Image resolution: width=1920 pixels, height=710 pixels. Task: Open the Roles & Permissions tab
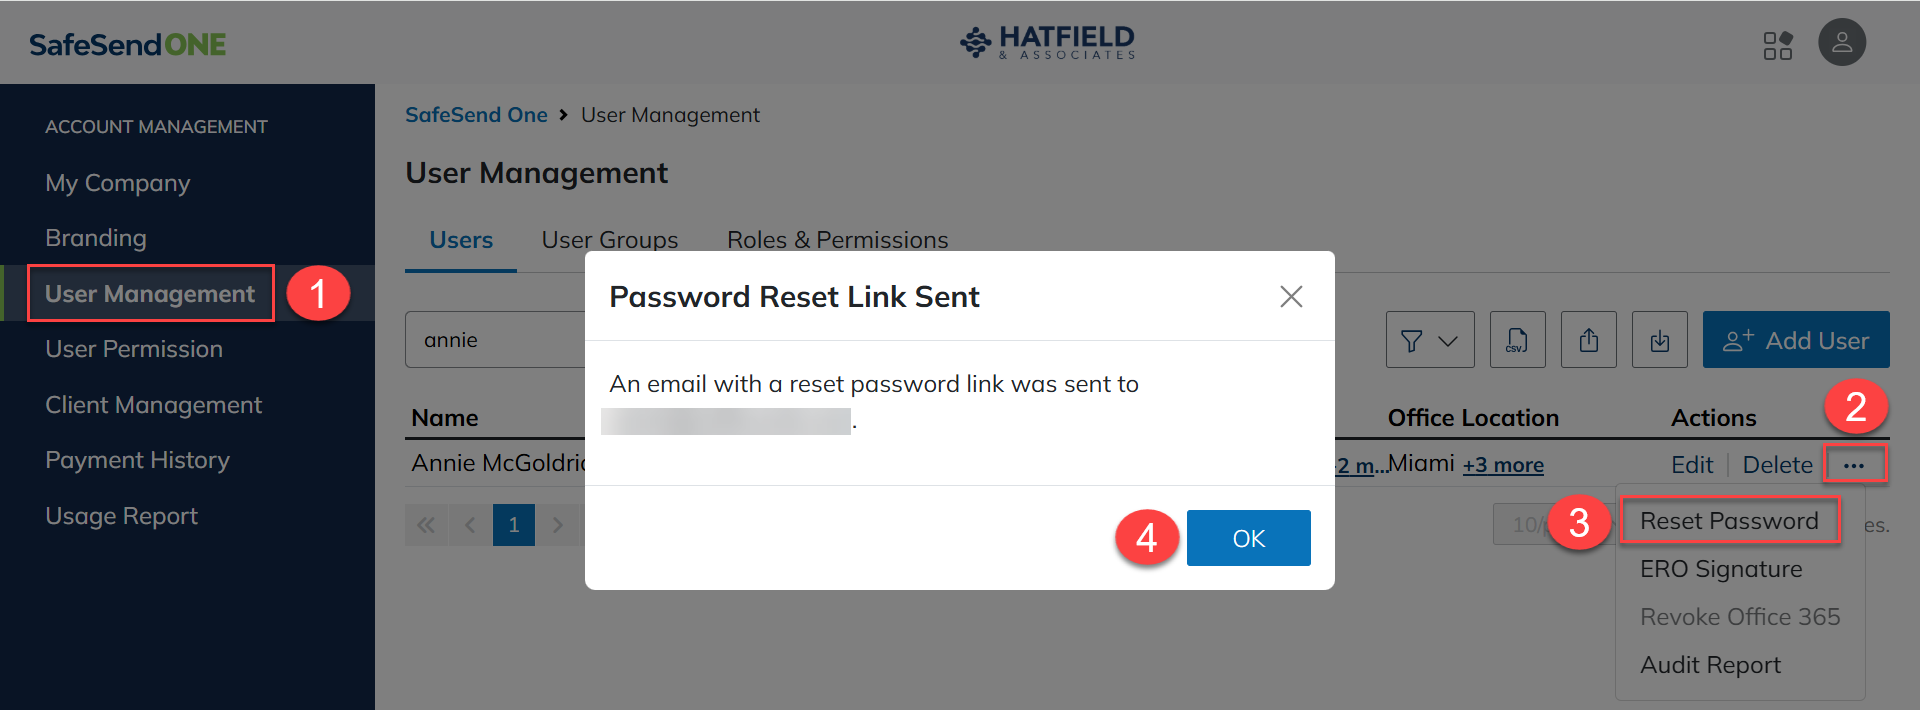pyautogui.click(x=837, y=240)
